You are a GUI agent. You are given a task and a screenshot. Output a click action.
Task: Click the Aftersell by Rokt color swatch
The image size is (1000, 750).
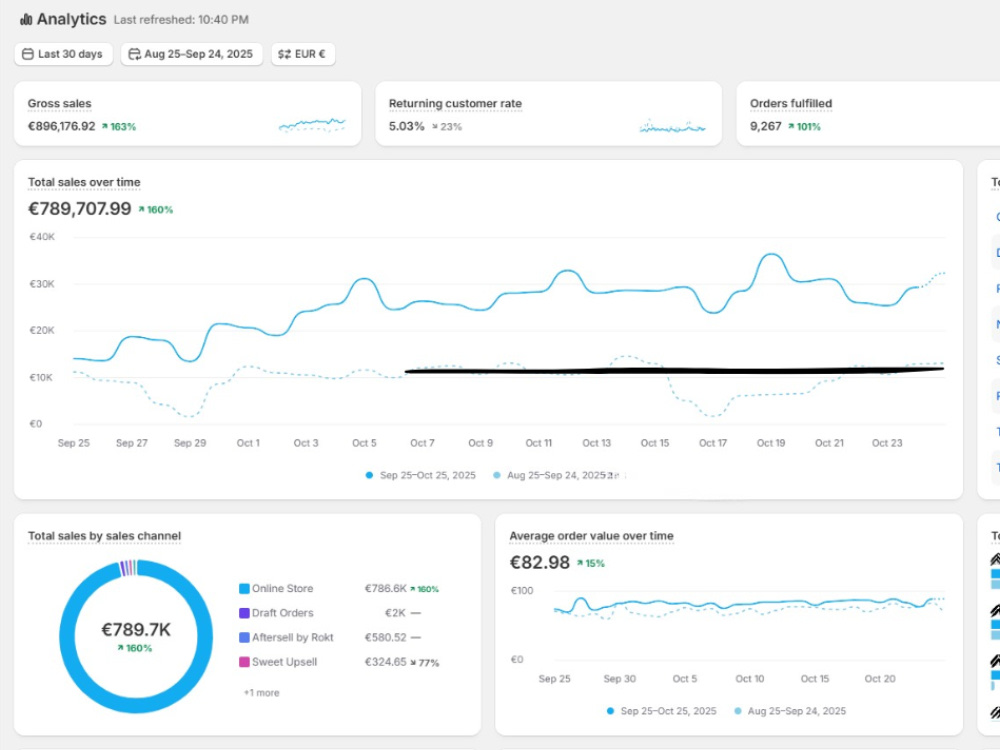point(244,637)
